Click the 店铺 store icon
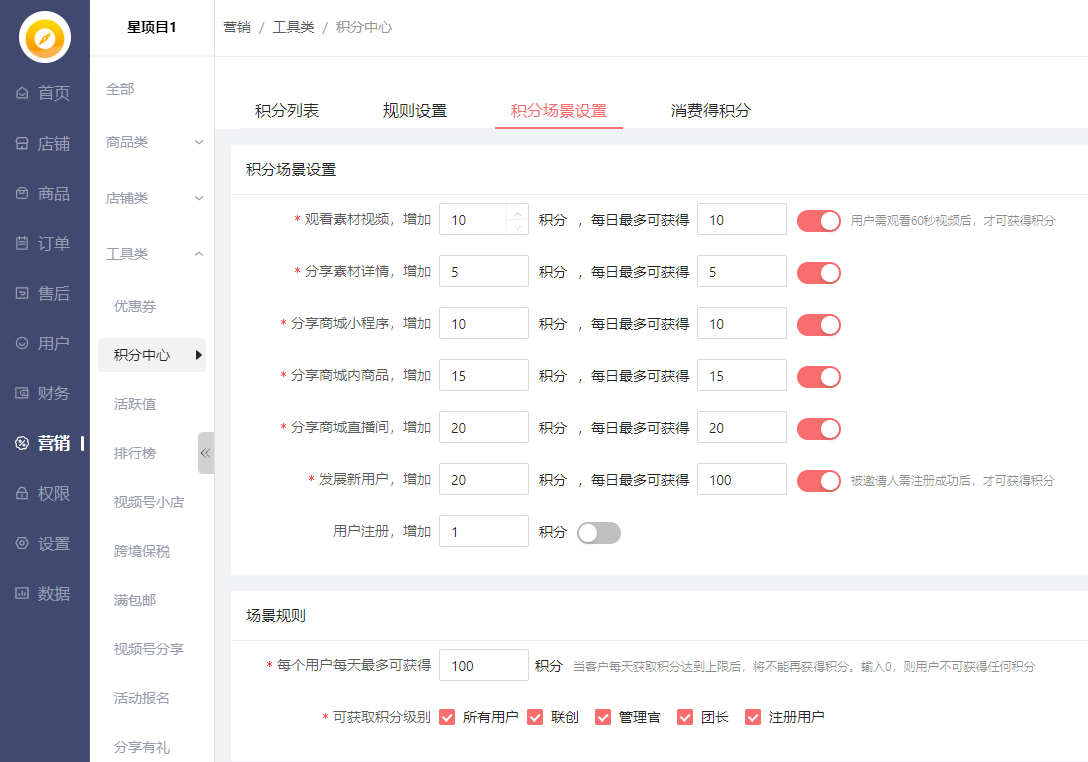The height and width of the screenshot is (762, 1088). (x=22, y=144)
